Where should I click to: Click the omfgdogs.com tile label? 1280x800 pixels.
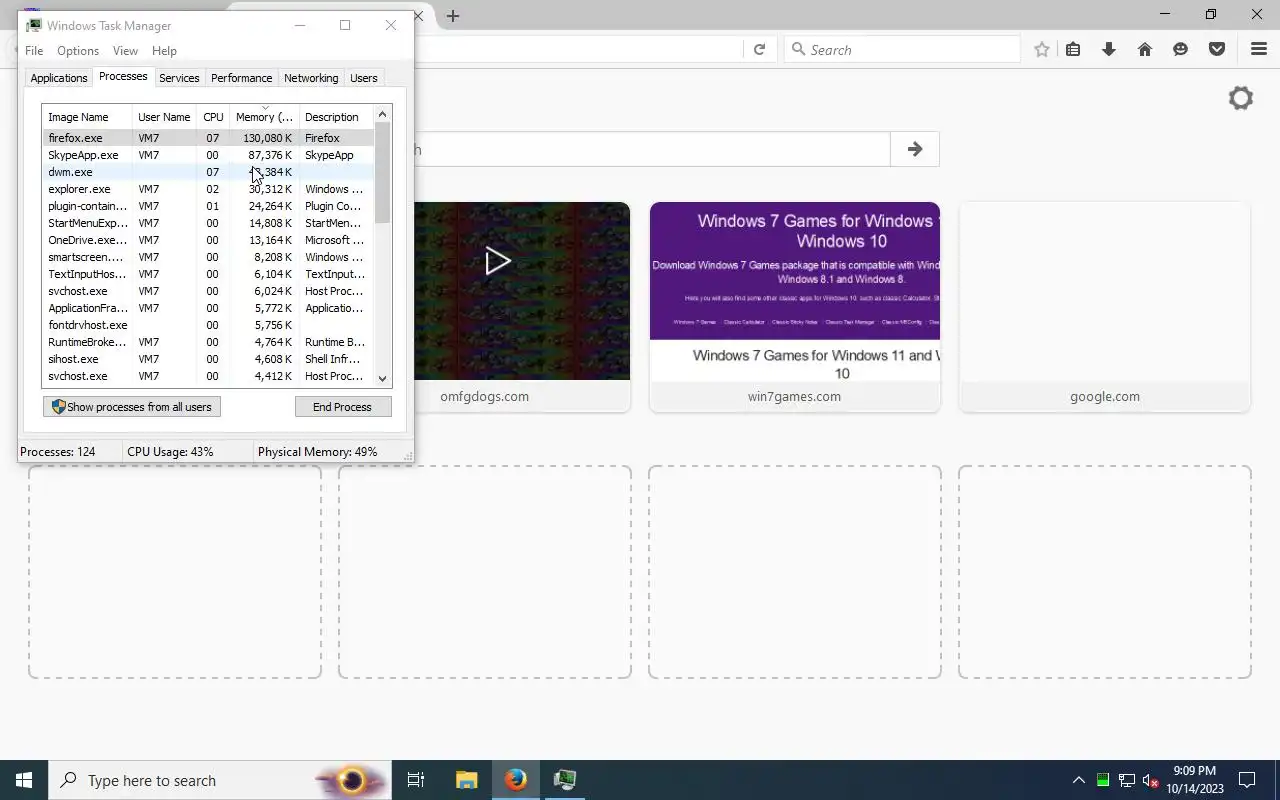coord(485,396)
